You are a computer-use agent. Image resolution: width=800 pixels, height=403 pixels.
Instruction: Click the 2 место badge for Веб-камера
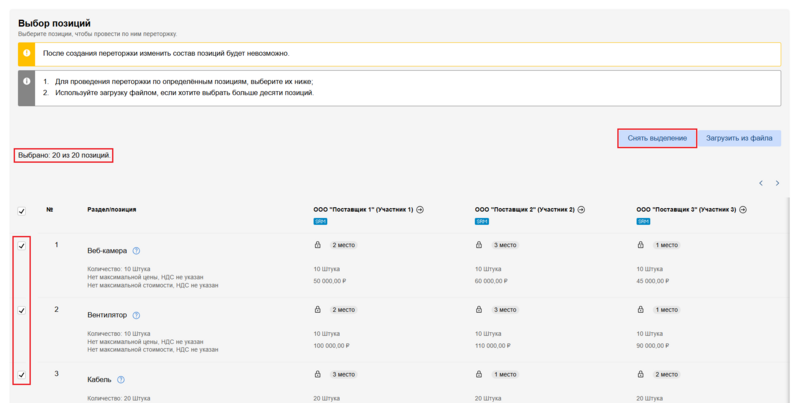pyautogui.click(x=343, y=245)
